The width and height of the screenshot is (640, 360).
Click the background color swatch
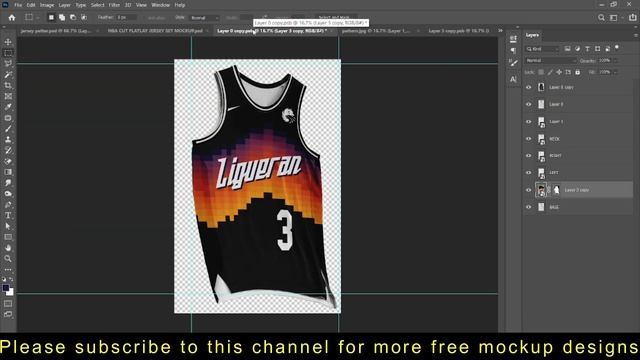10,292
